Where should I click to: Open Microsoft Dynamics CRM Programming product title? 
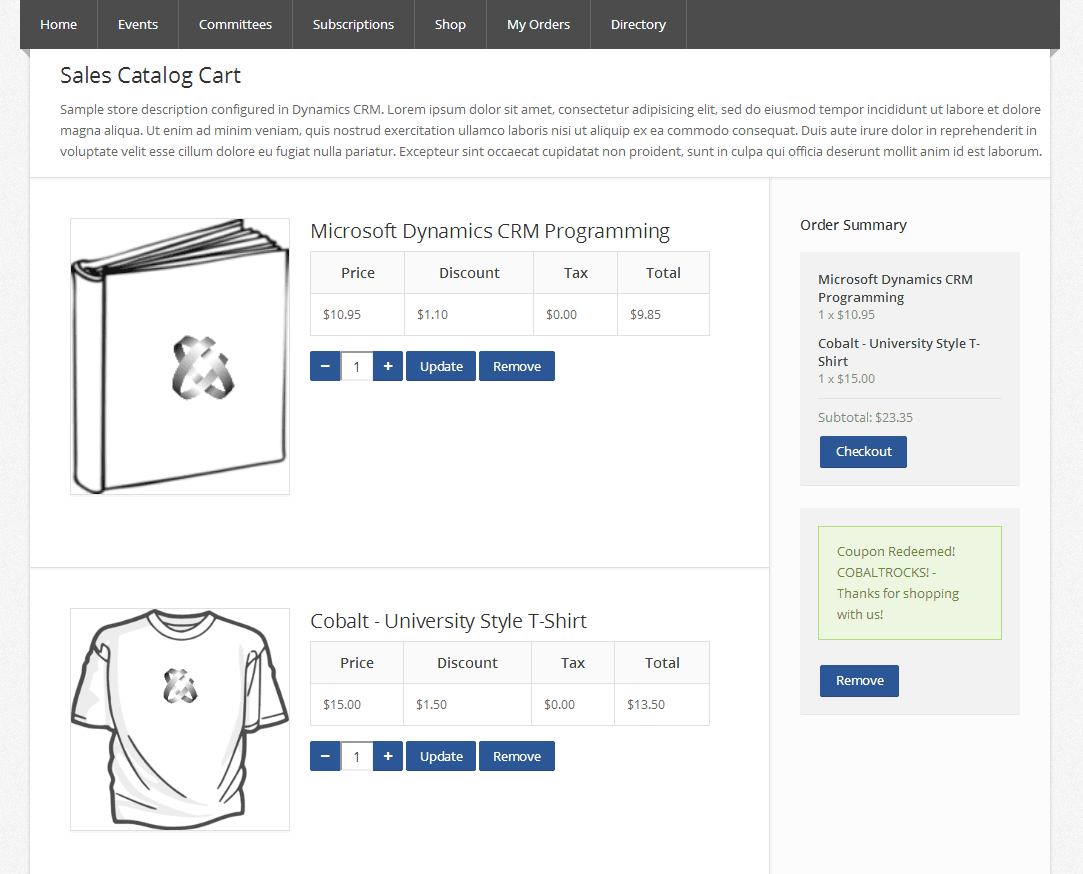[x=490, y=231]
